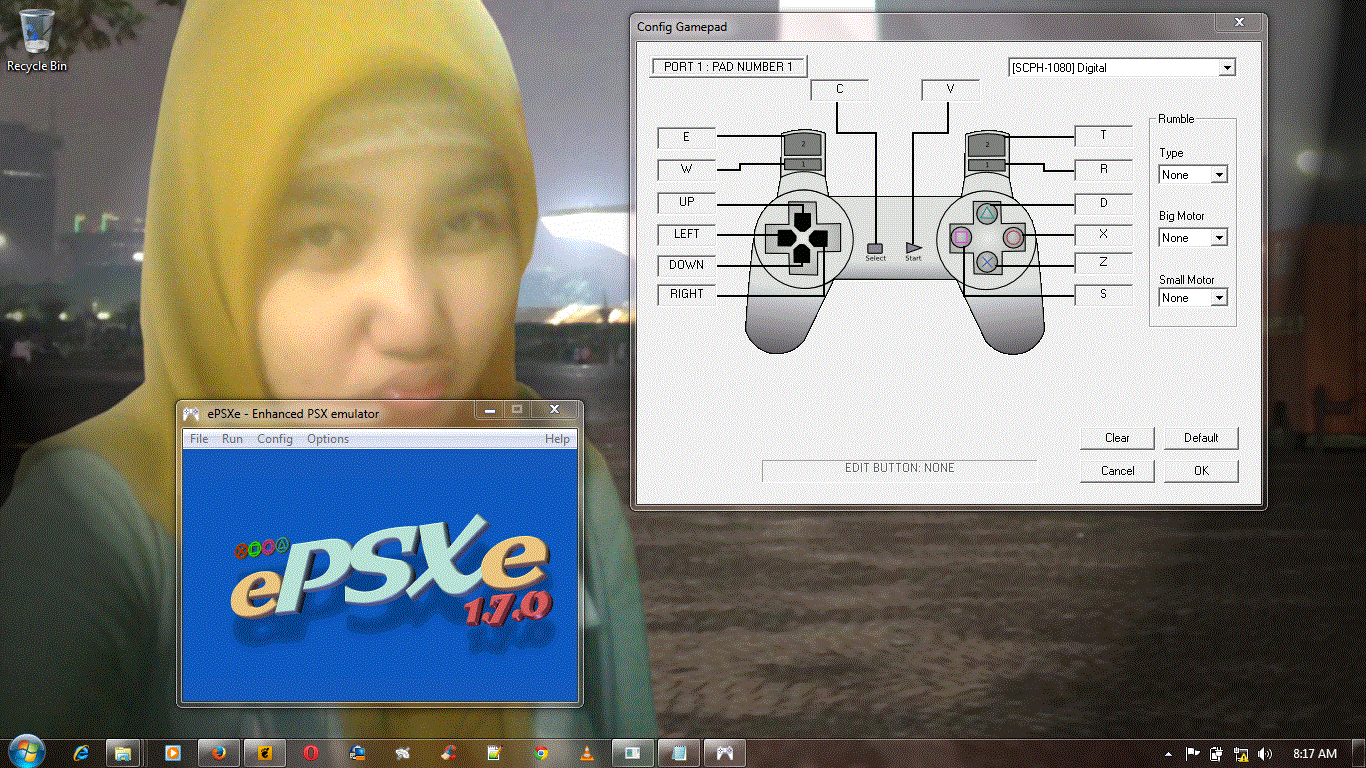Click the Default button
The width and height of the screenshot is (1366, 768).
pyautogui.click(x=1201, y=438)
